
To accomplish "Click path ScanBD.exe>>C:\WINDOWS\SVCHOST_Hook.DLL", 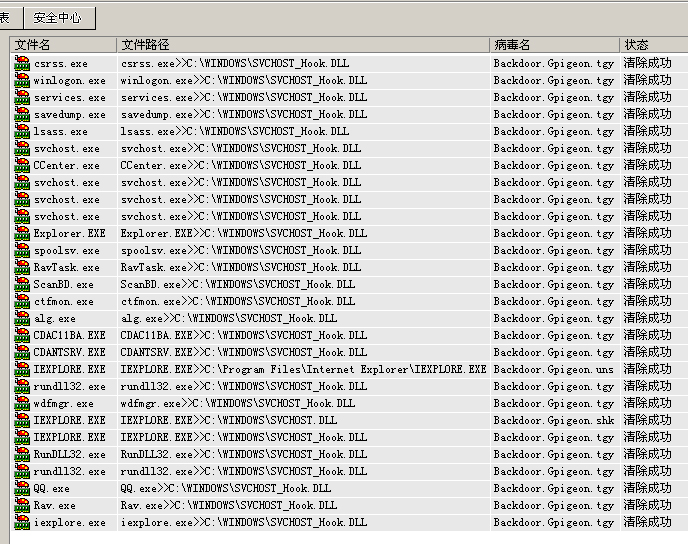I will click(x=238, y=284).
